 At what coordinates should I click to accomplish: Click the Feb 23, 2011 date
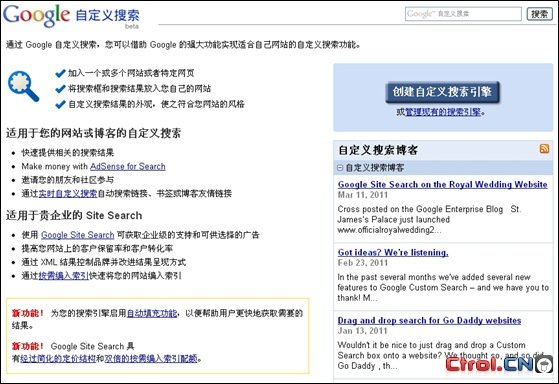click(x=363, y=263)
